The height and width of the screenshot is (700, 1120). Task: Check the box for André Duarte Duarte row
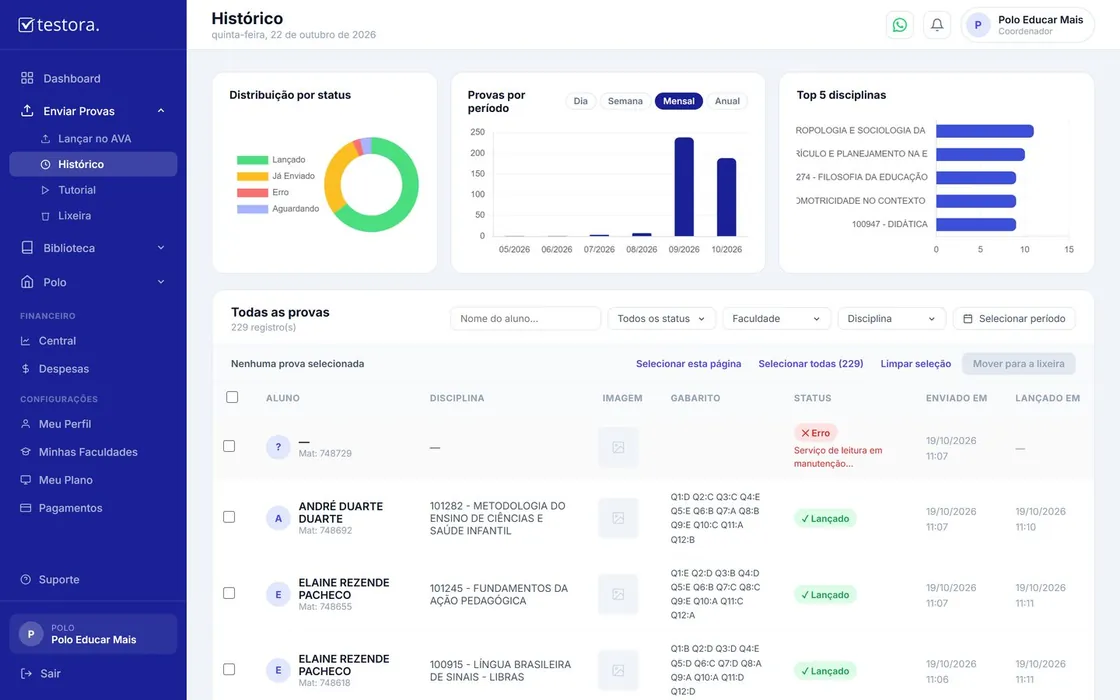229,516
